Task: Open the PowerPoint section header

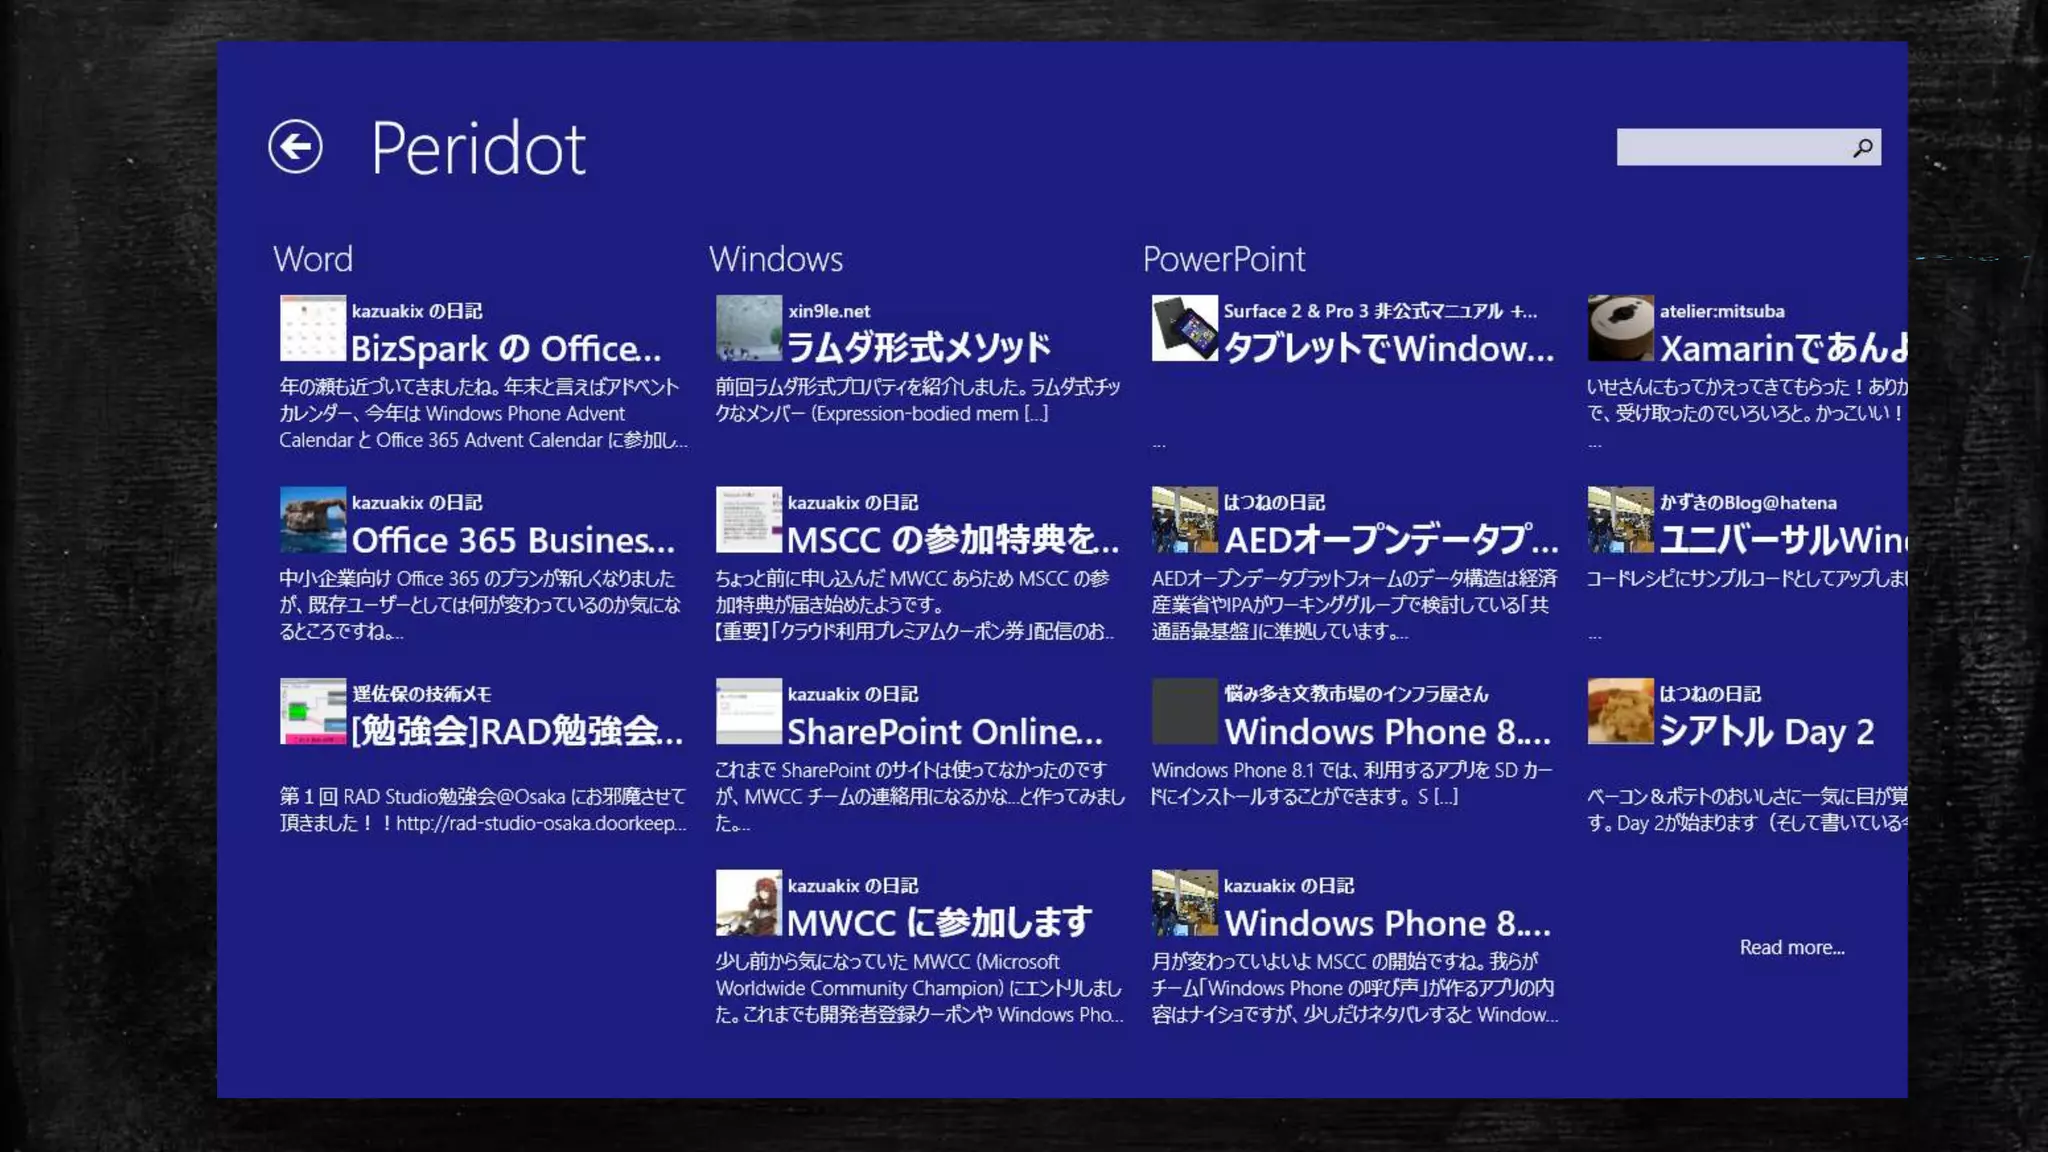Action: 1224,259
